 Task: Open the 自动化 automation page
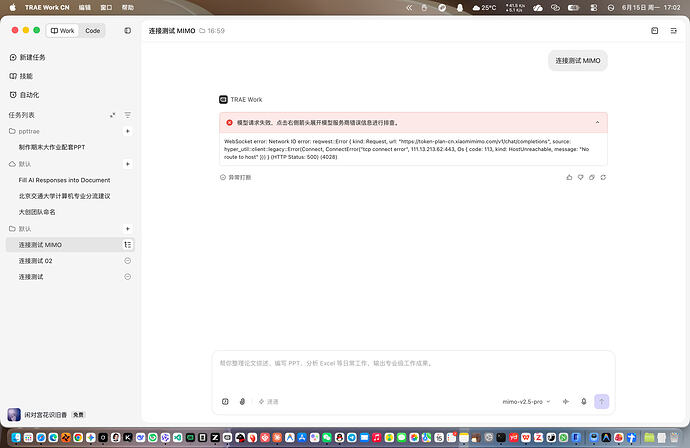pyautogui.click(x=24, y=95)
